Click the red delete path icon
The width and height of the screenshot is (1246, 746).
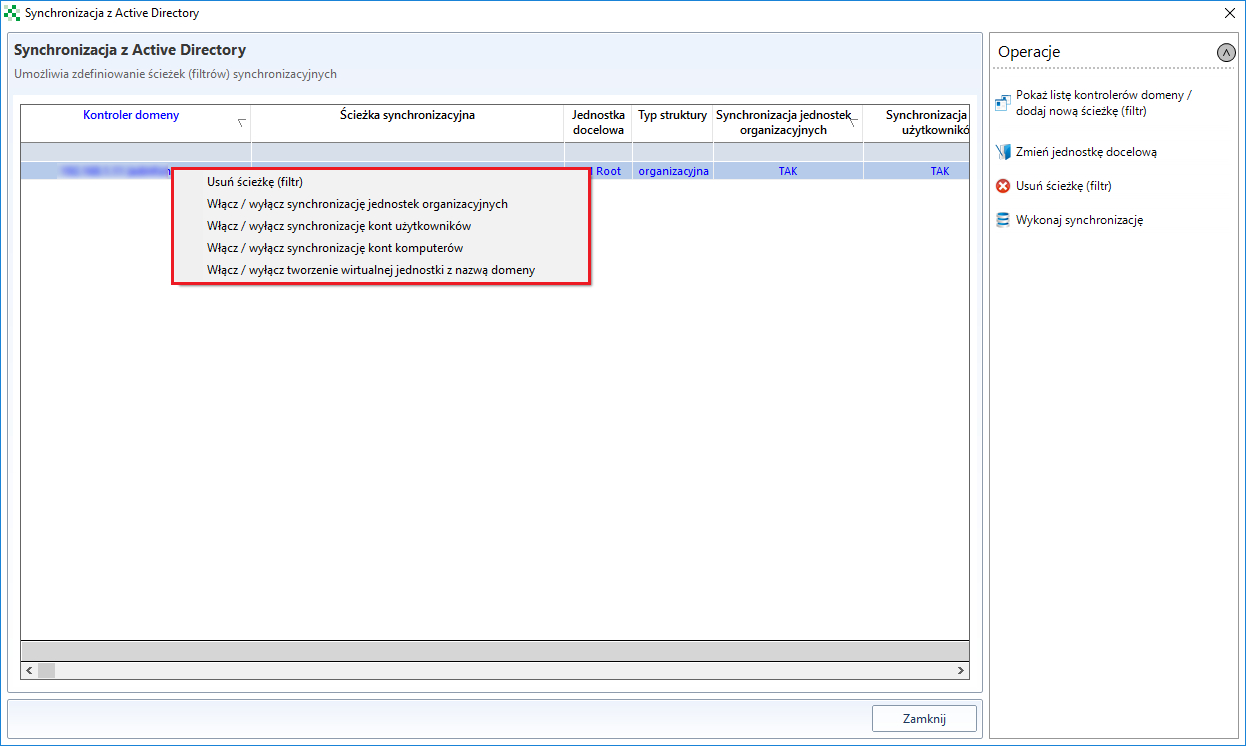[1003, 186]
